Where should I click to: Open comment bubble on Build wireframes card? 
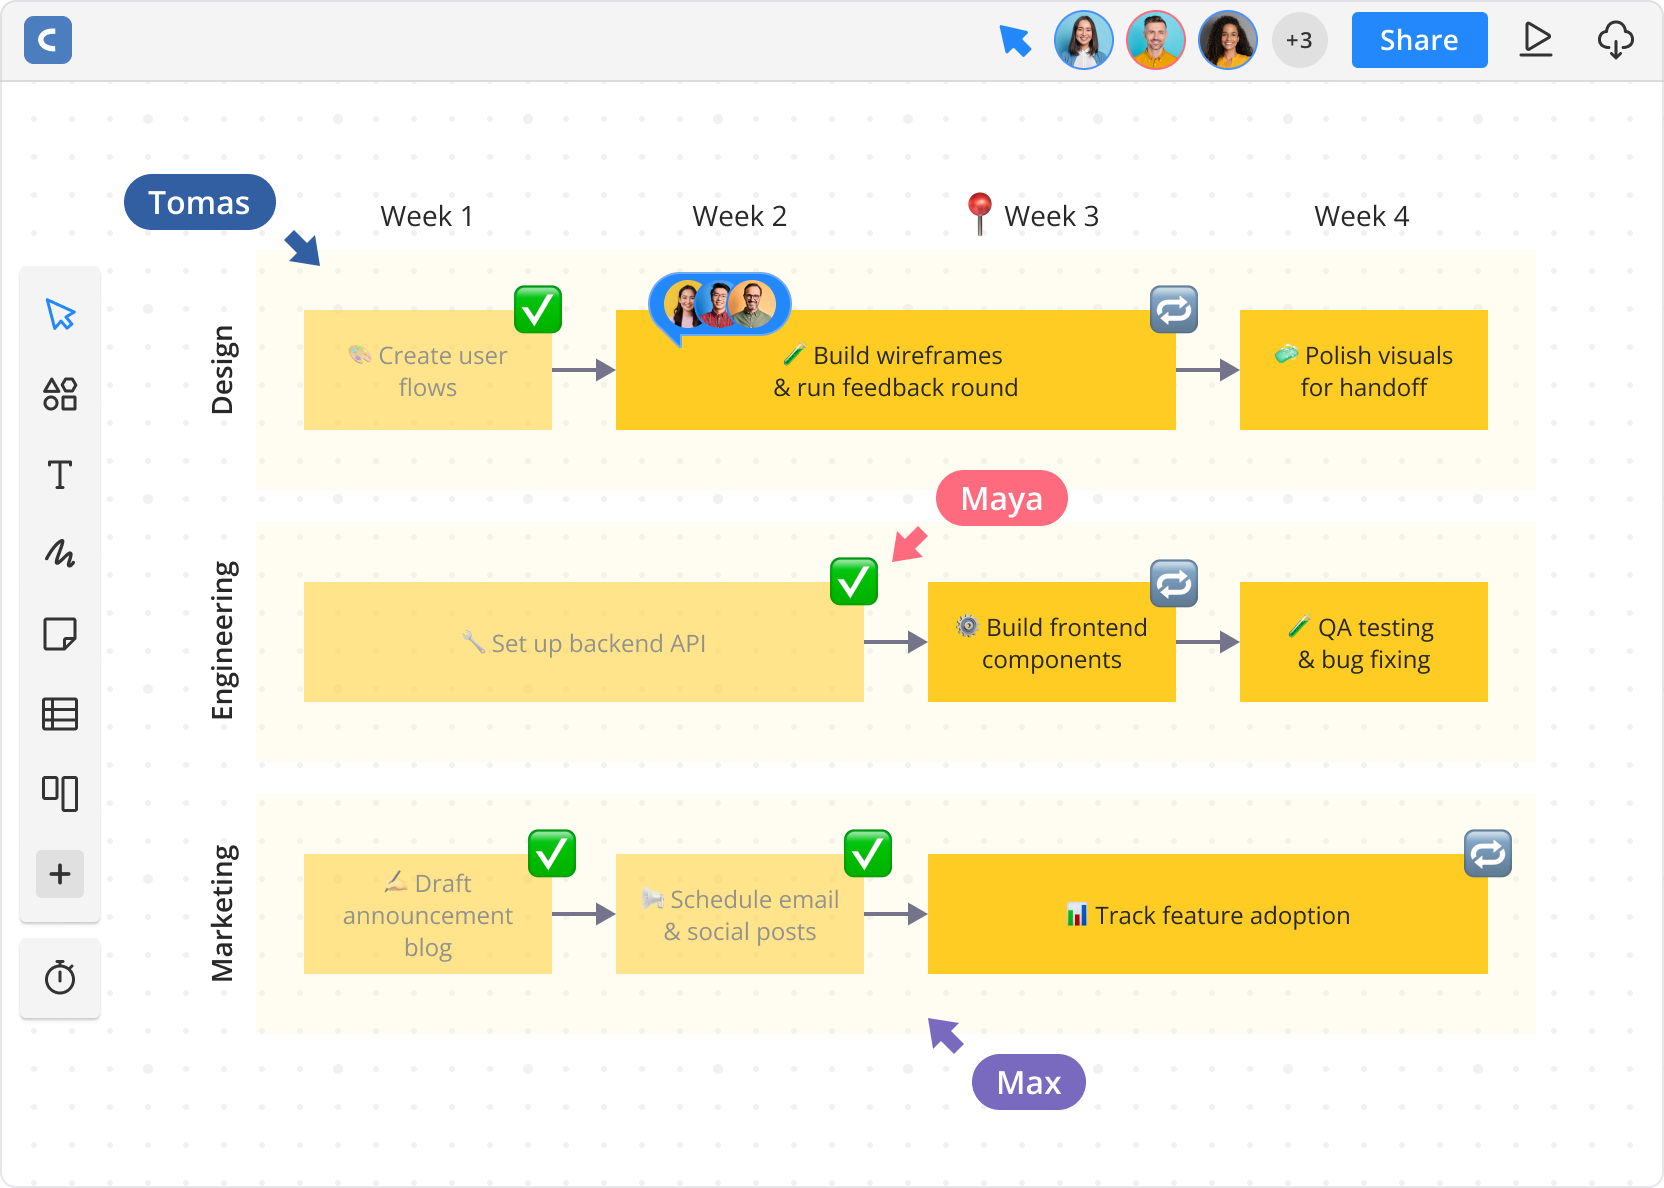tap(720, 305)
